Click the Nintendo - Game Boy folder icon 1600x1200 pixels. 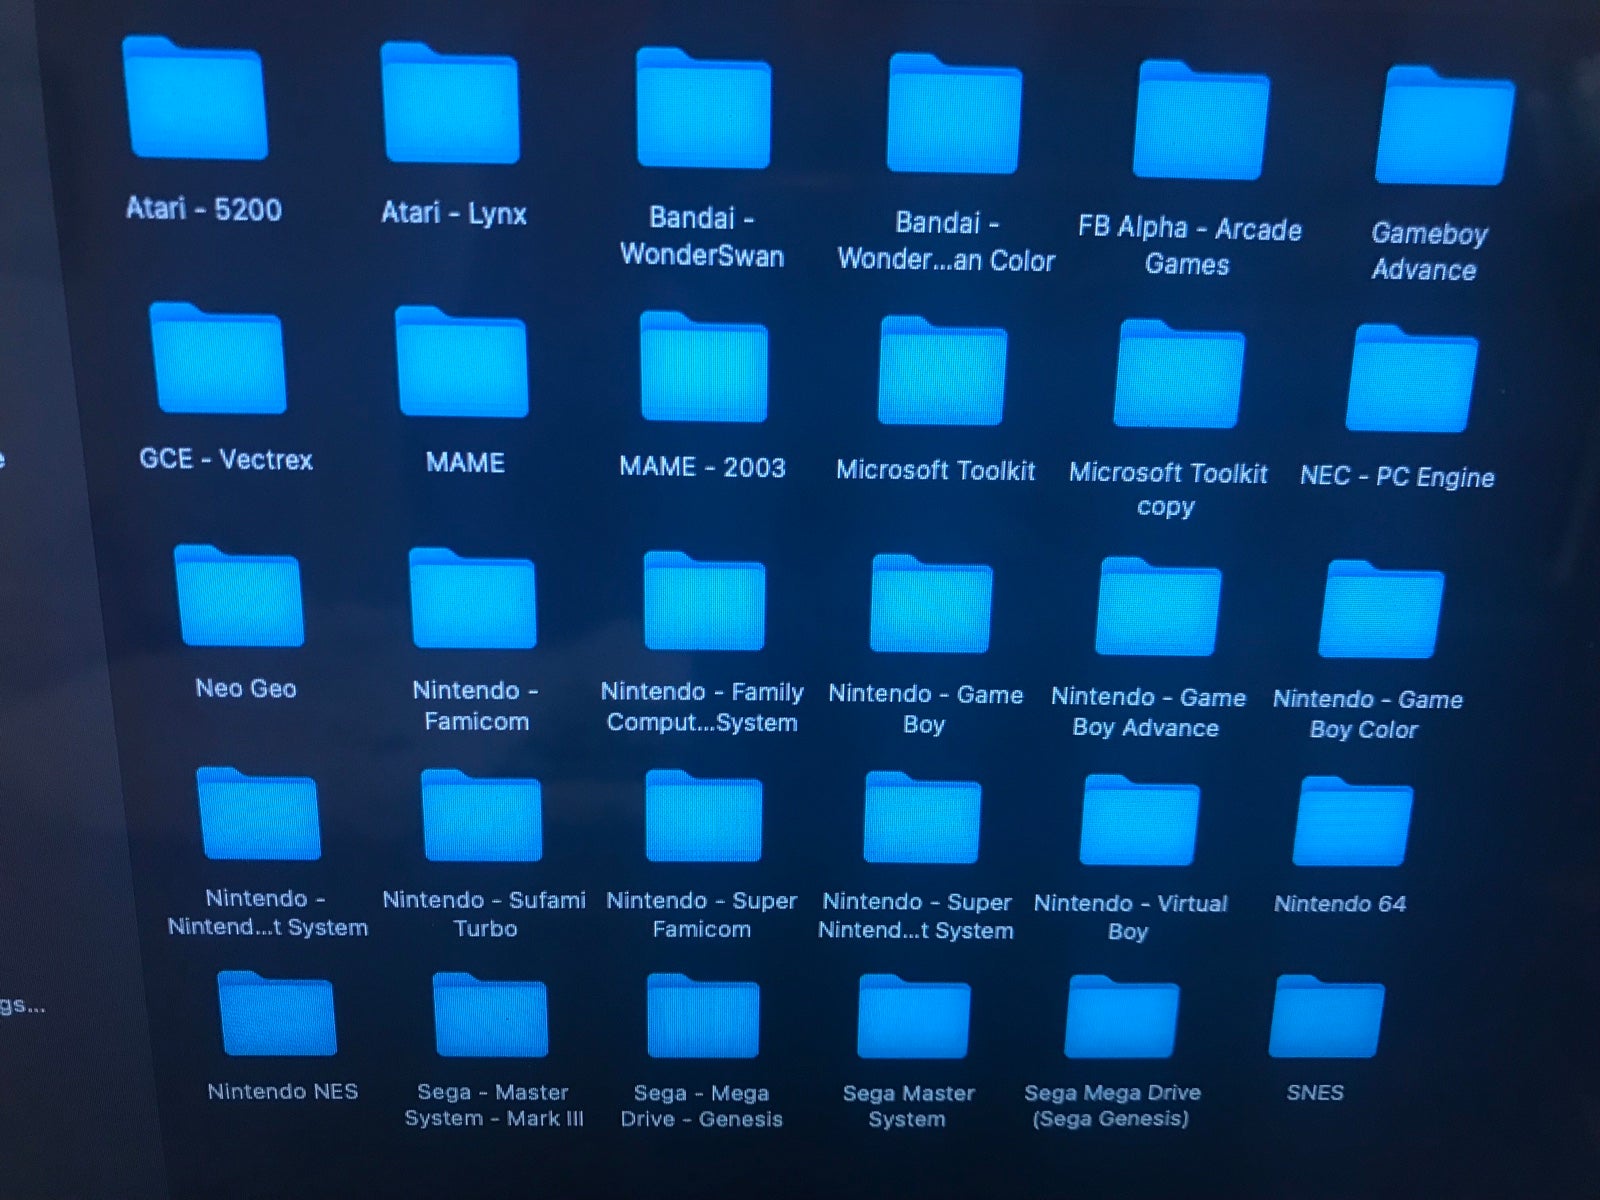point(931,603)
